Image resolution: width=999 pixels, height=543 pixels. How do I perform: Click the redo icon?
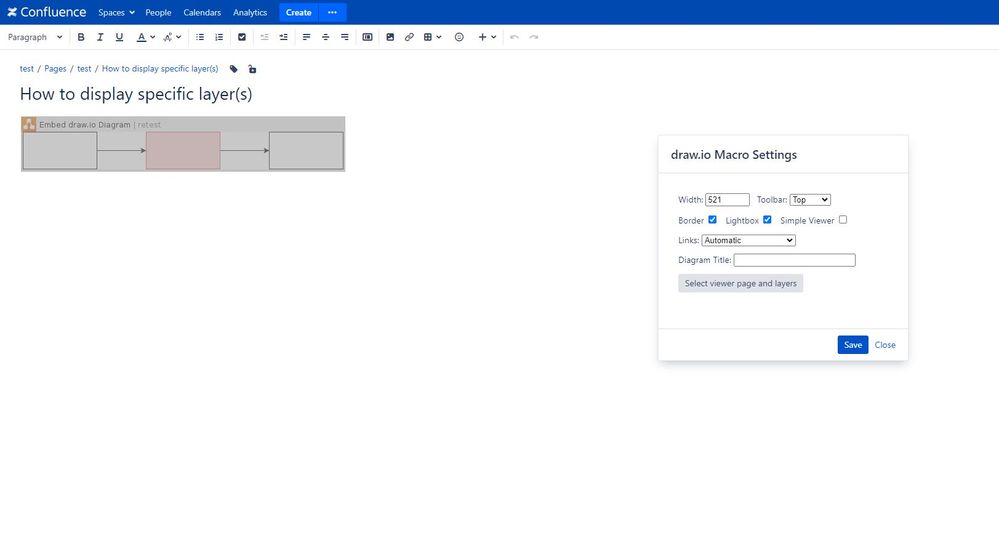pyautogui.click(x=534, y=37)
